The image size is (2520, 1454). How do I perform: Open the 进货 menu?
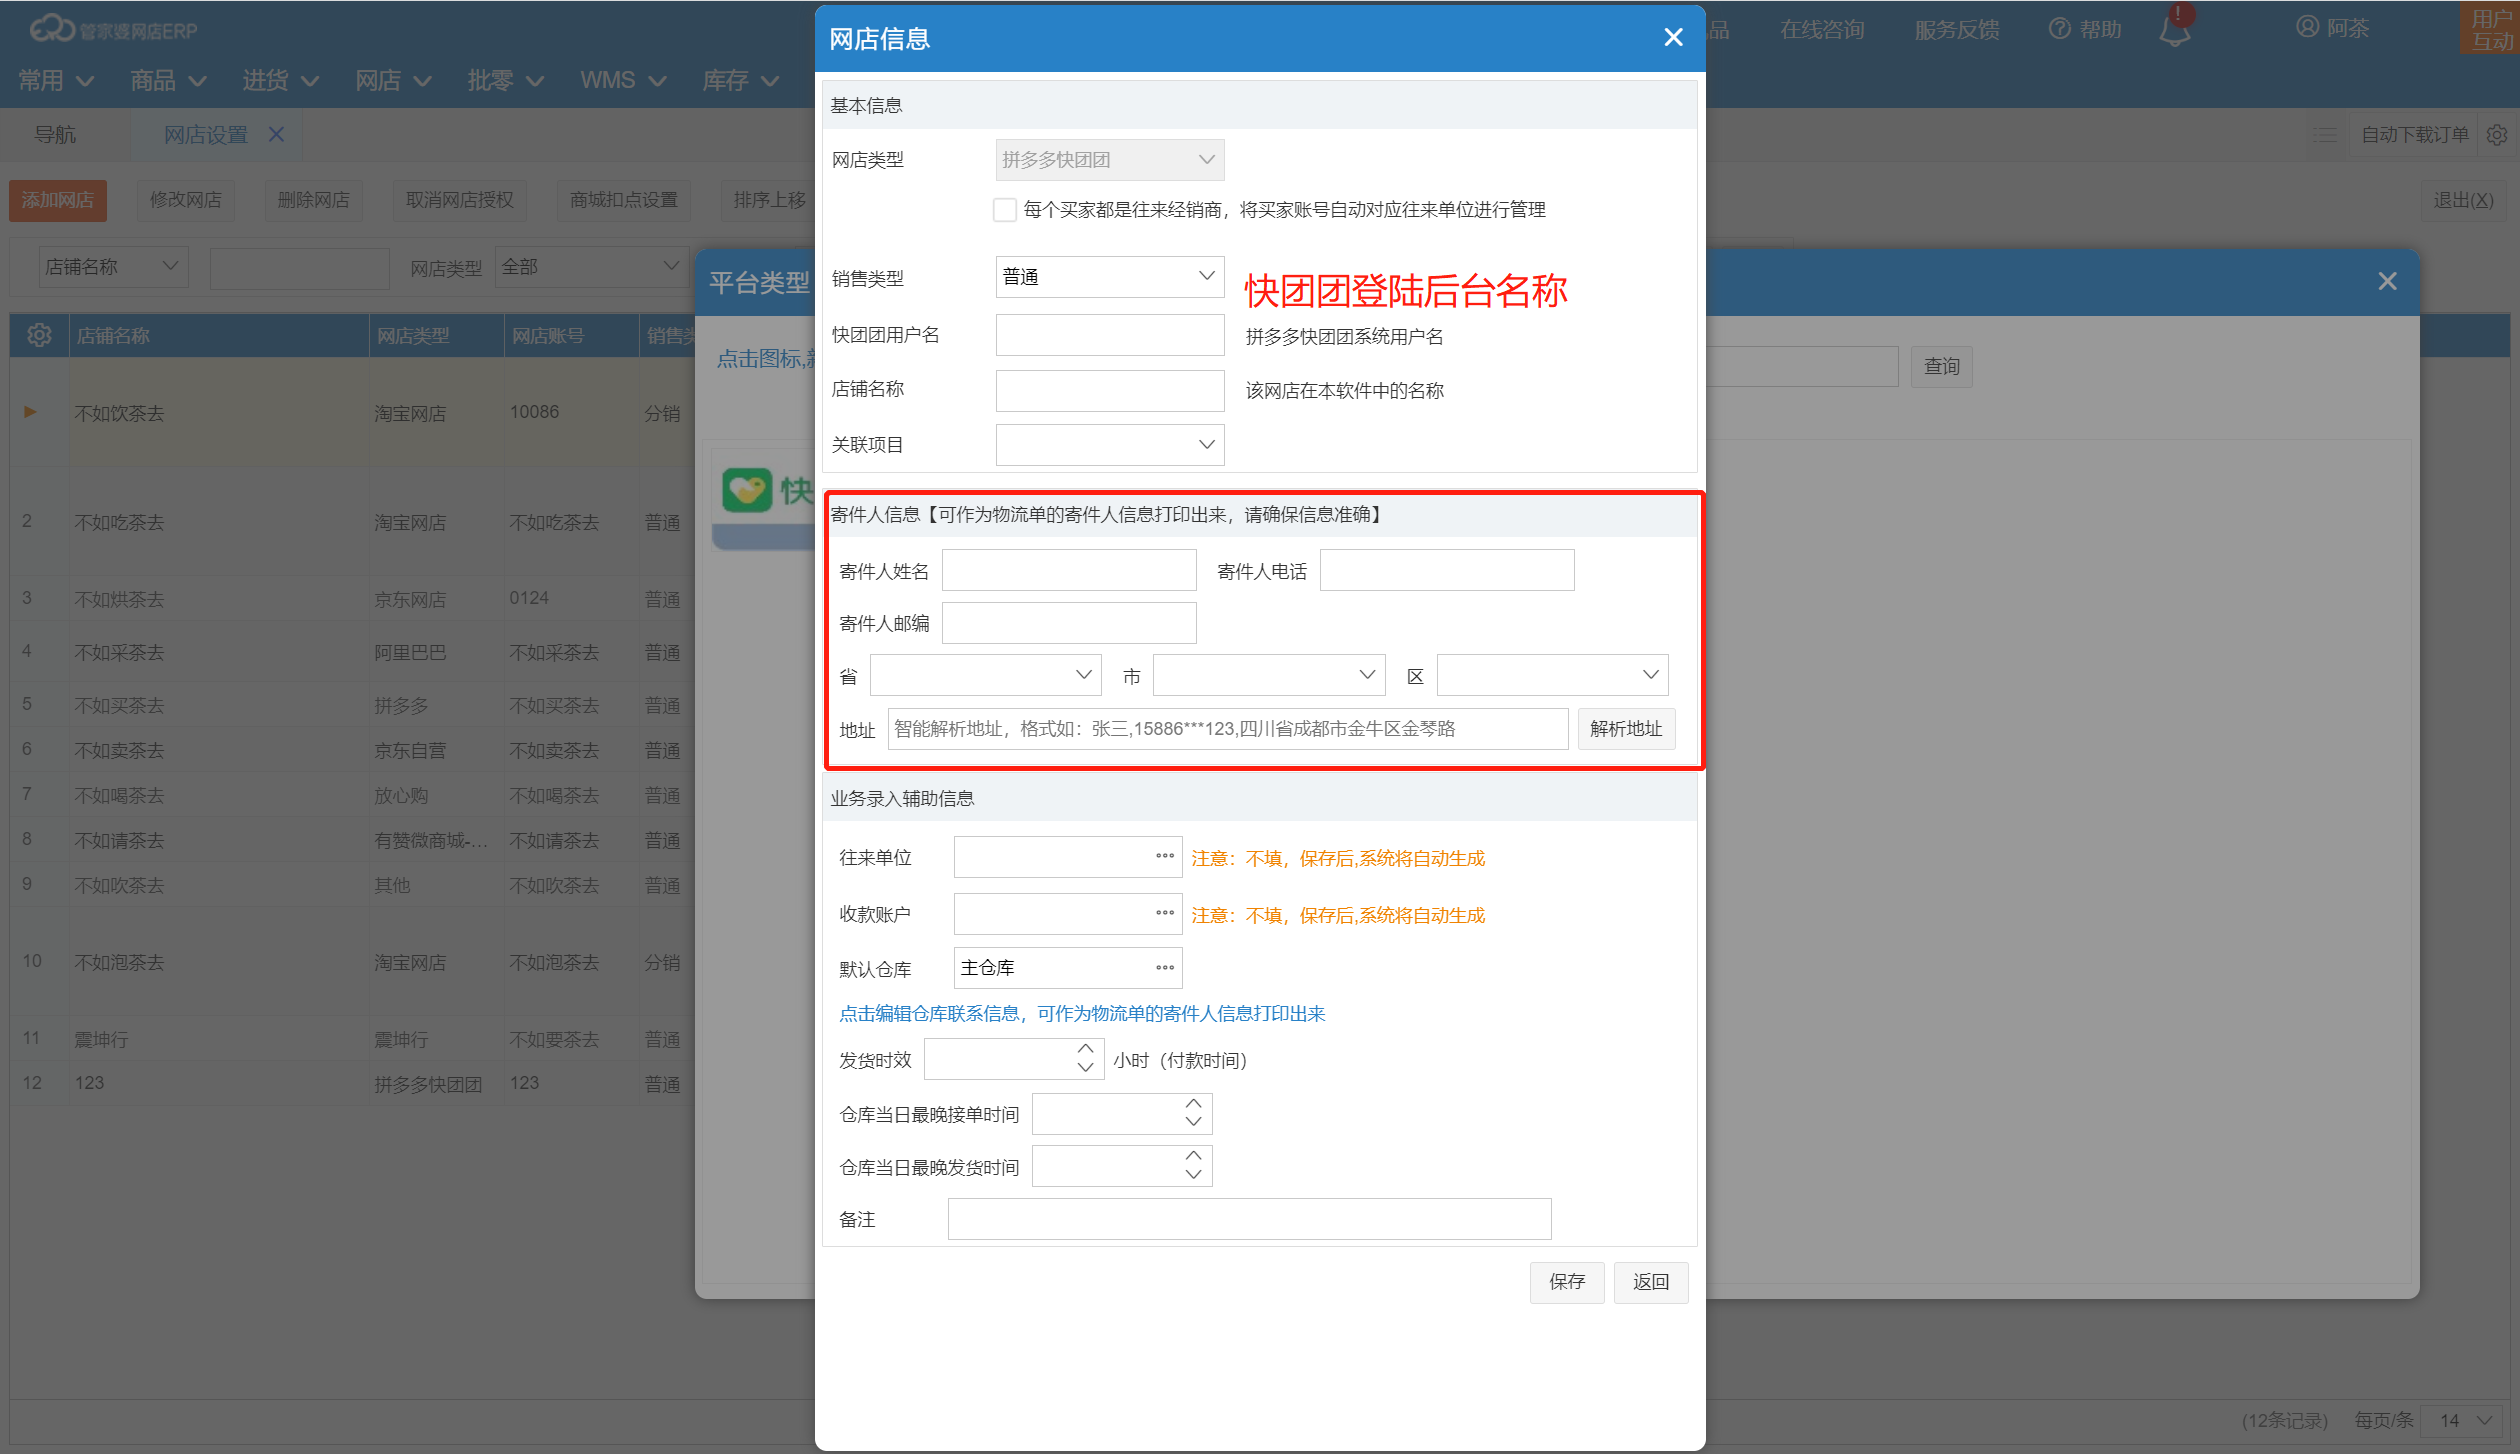(280, 80)
